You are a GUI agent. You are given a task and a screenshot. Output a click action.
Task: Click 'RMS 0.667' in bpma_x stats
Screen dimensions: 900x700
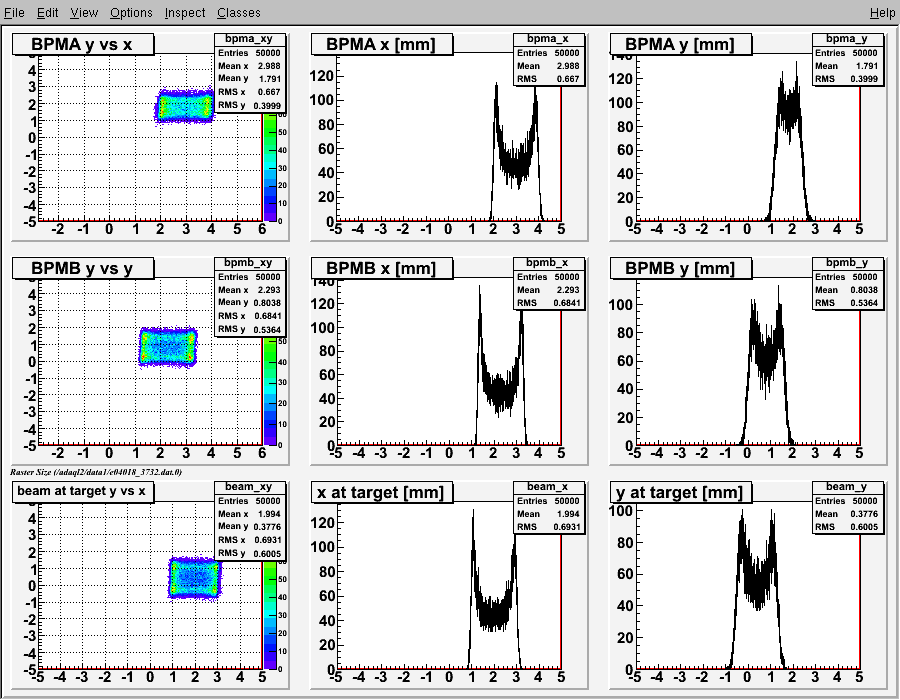(x=548, y=79)
